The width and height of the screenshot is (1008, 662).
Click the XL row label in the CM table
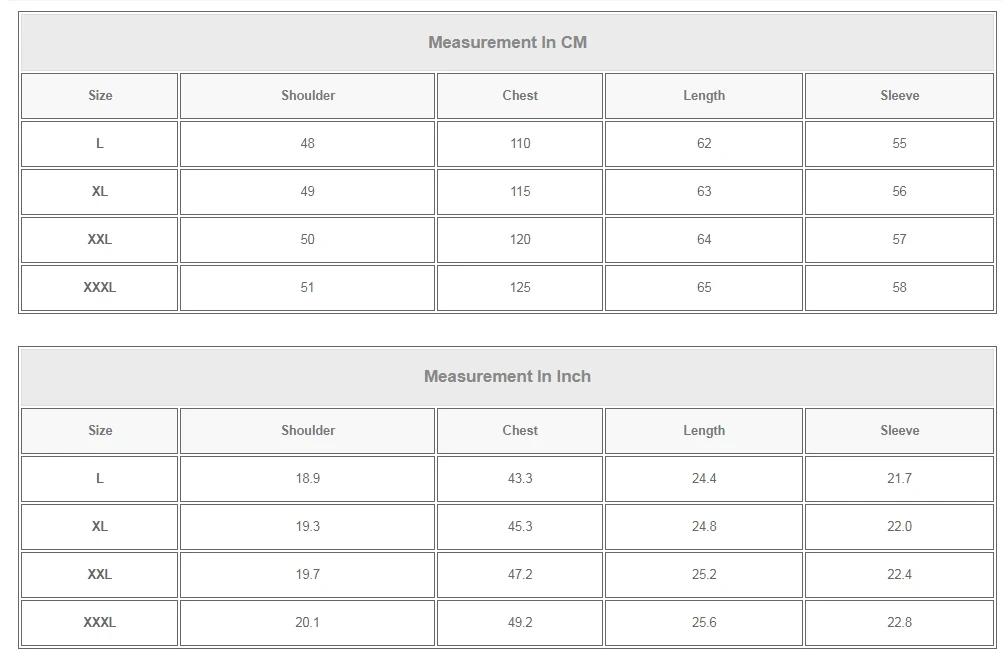pos(100,191)
